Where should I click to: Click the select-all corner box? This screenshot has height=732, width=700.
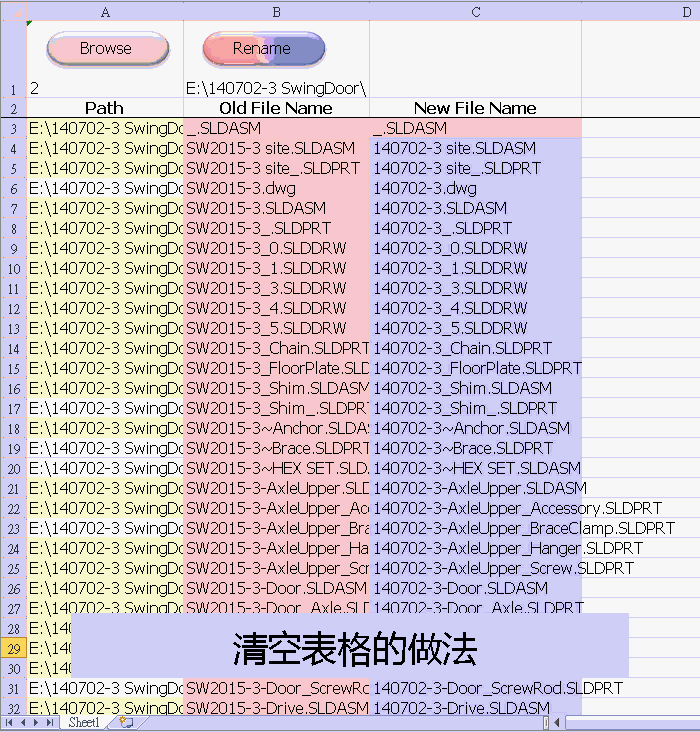tap(14, 12)
